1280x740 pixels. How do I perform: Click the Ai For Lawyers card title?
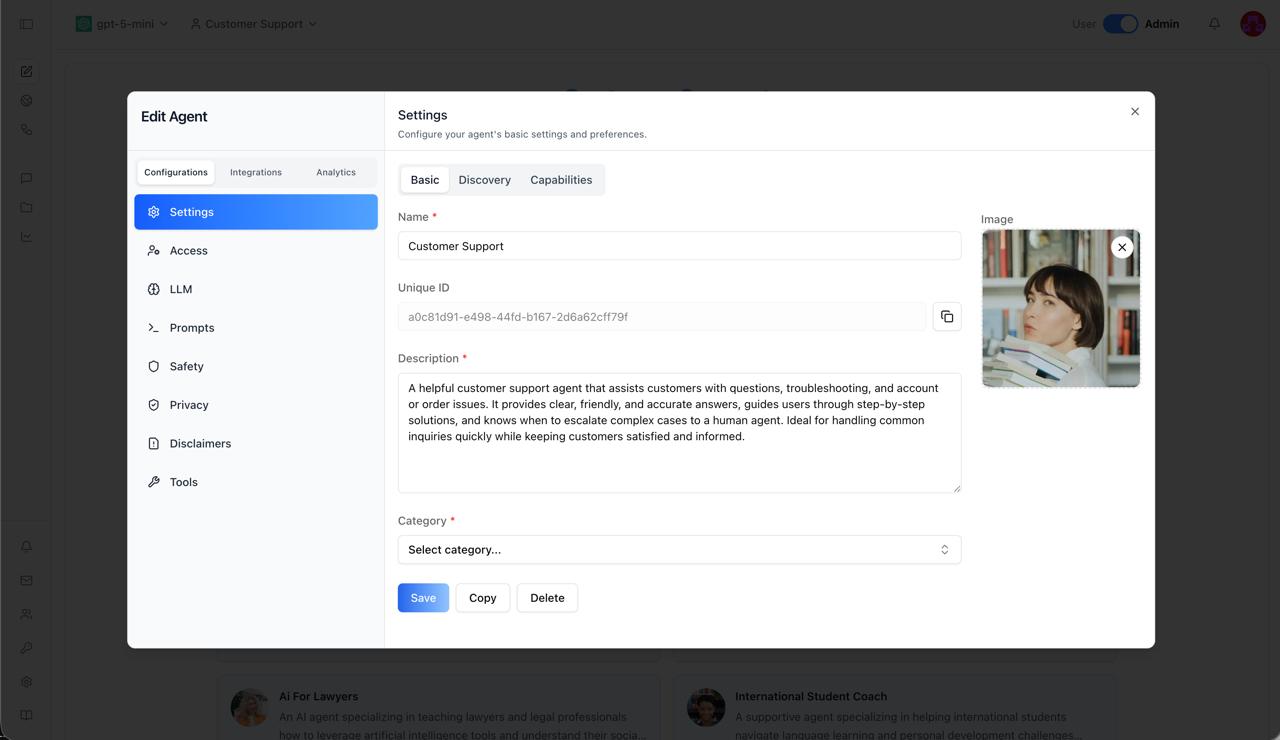[318, 696]
